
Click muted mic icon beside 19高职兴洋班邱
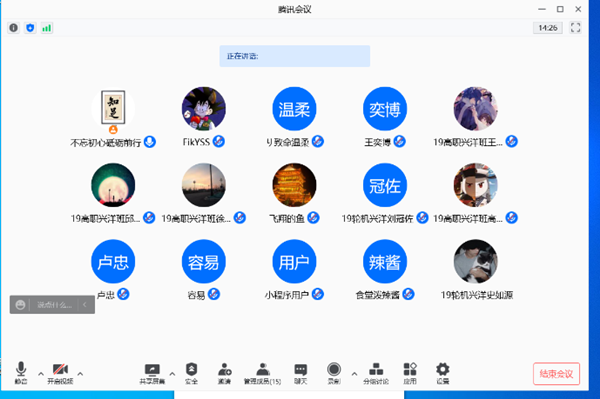[x=149, y=218]
